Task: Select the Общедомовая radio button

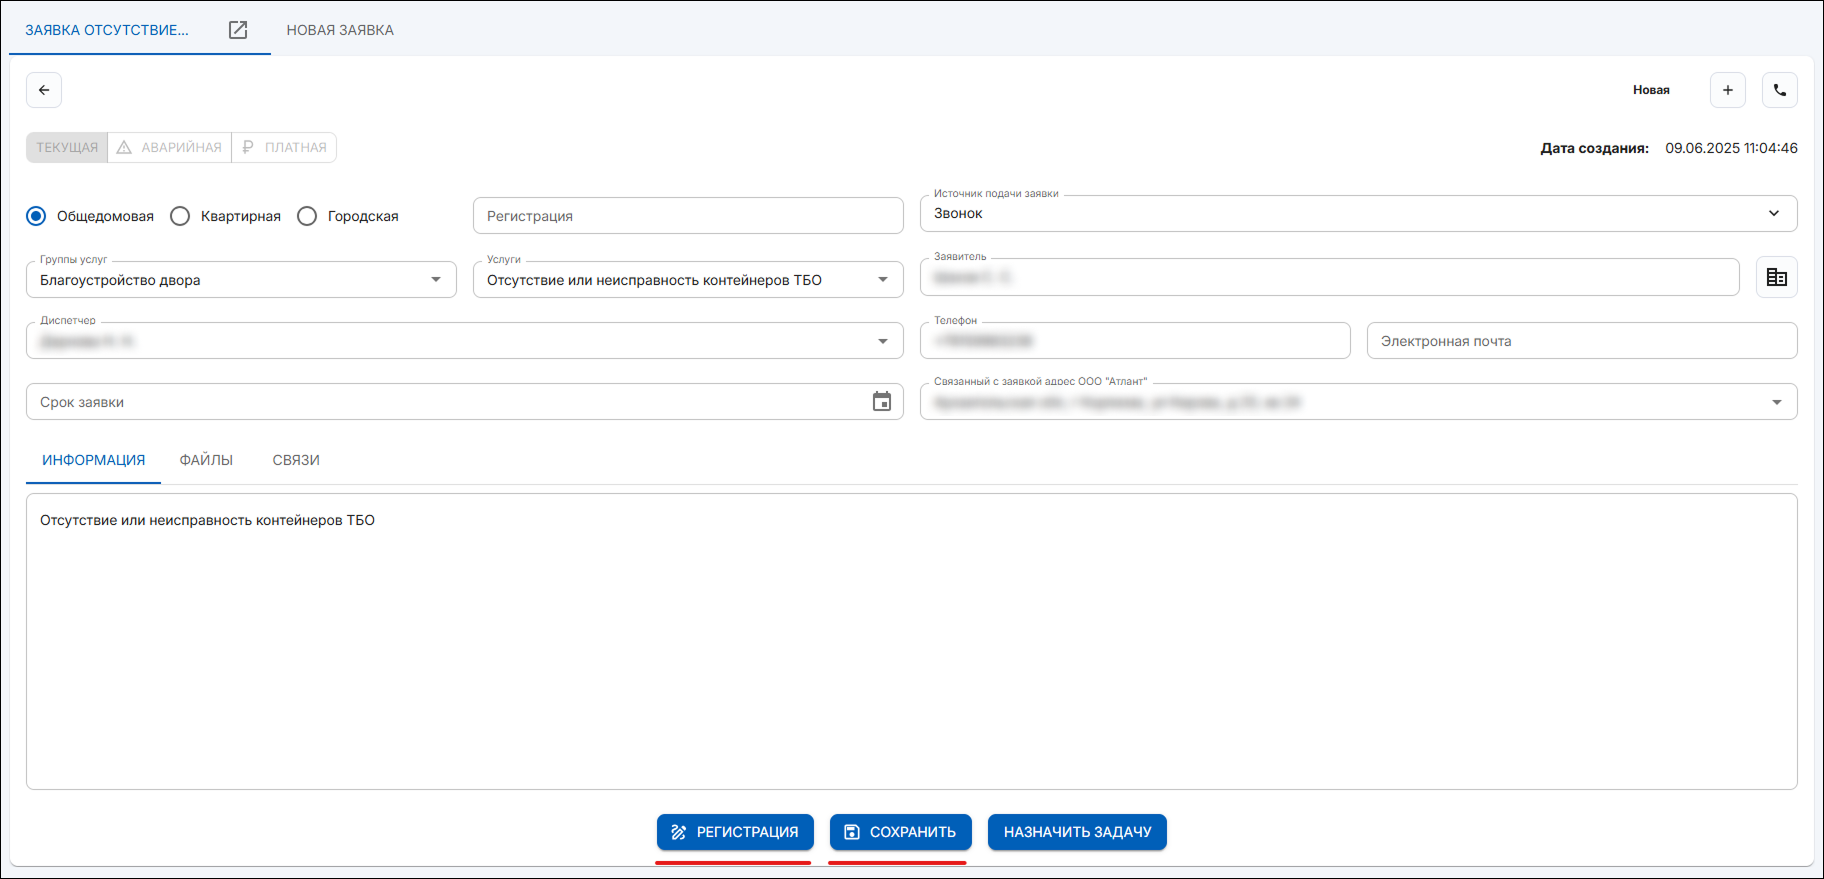Action: (x=37, y=216)
